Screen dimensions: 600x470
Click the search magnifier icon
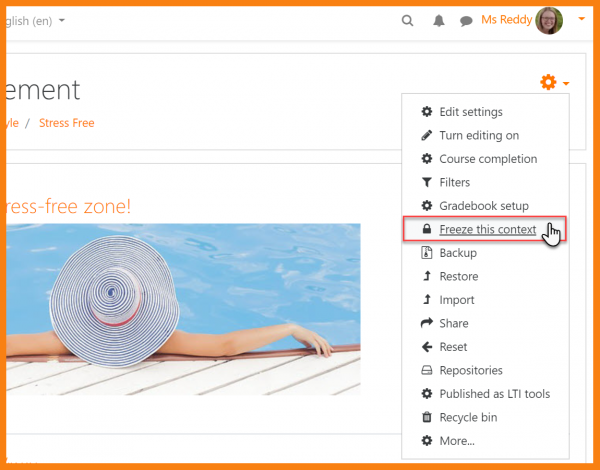point(407,20)
